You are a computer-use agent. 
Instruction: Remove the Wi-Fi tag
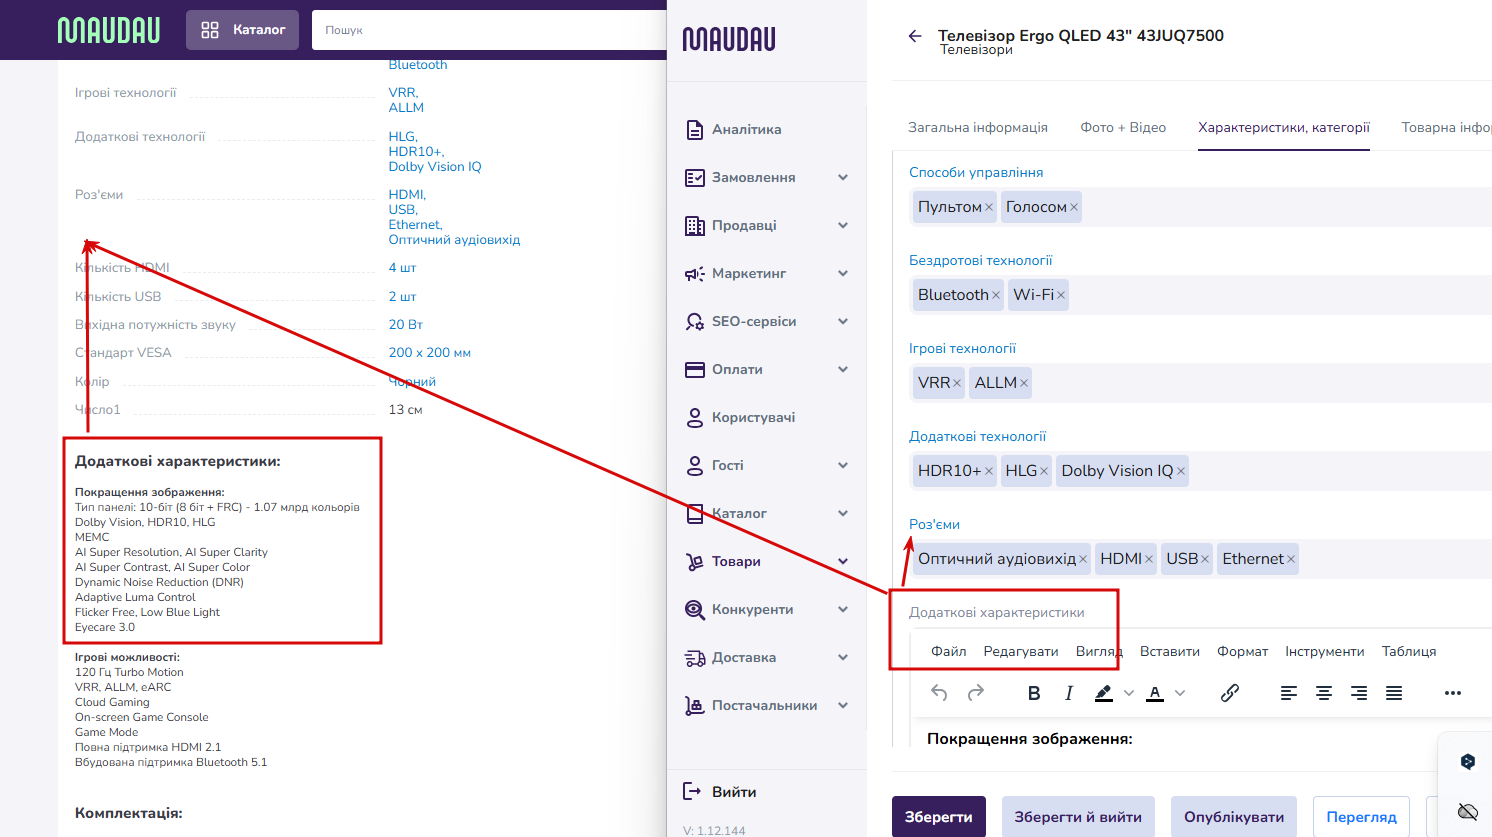1061,296
